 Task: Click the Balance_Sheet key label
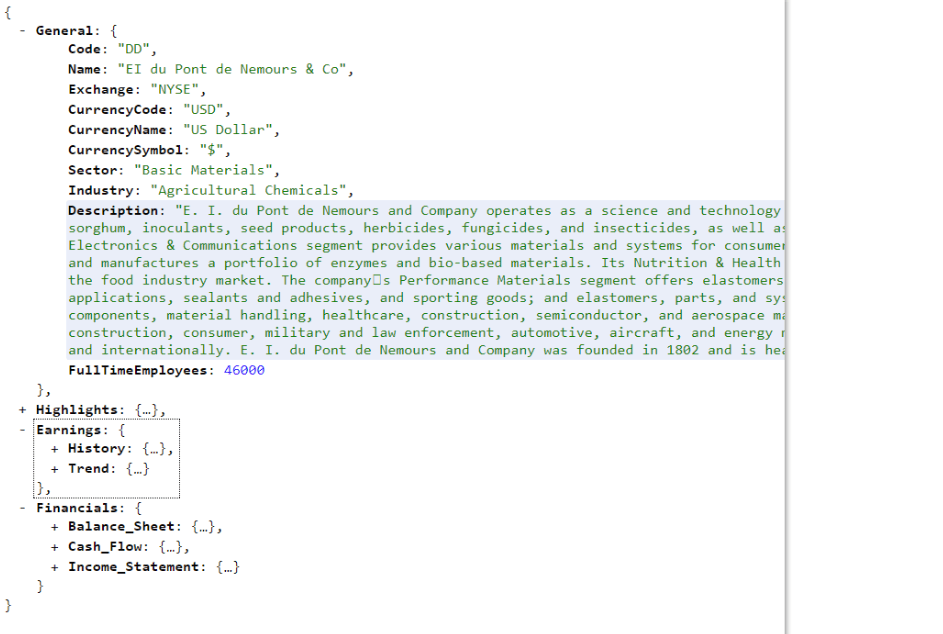(x=121, y=527)
